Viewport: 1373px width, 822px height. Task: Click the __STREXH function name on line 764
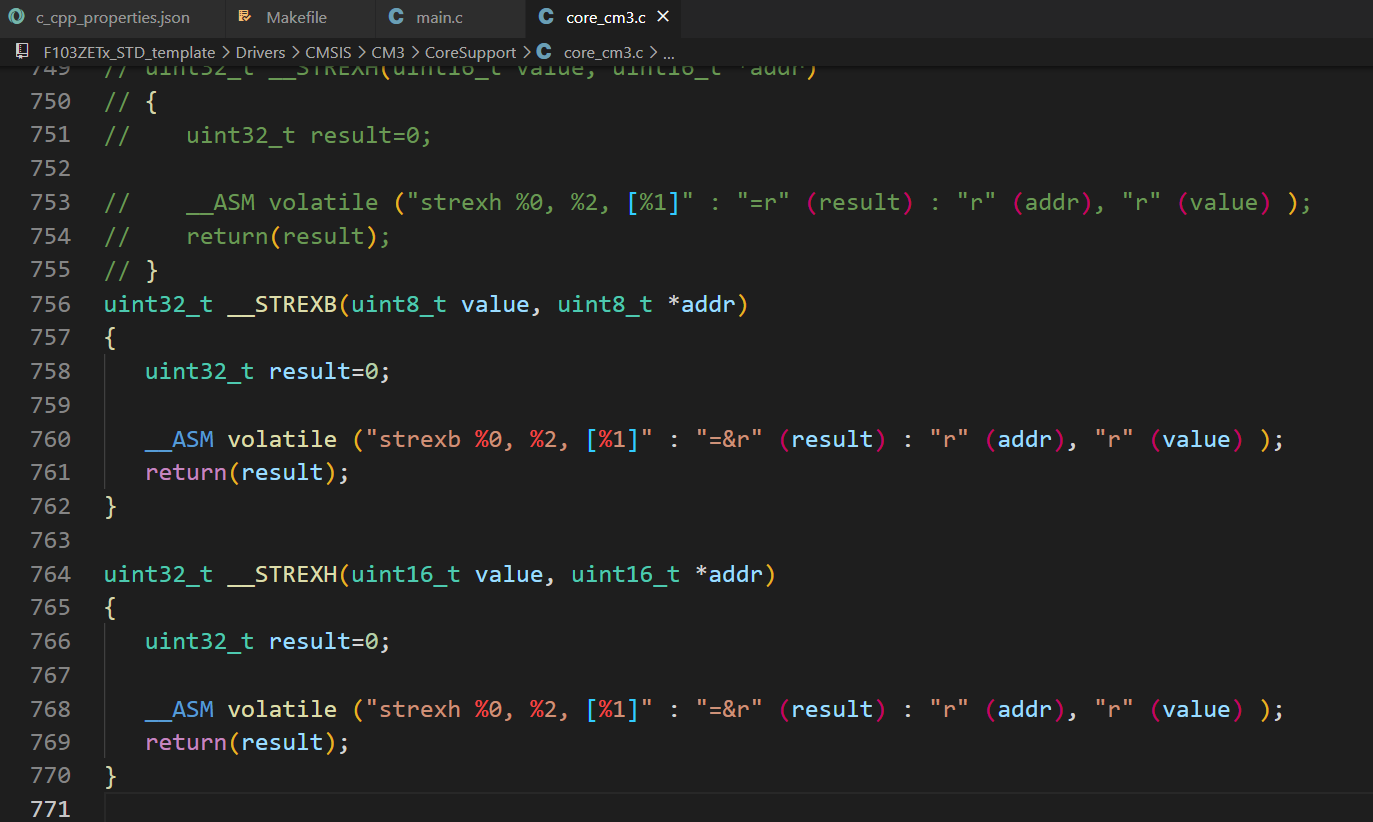click(282, 574)
